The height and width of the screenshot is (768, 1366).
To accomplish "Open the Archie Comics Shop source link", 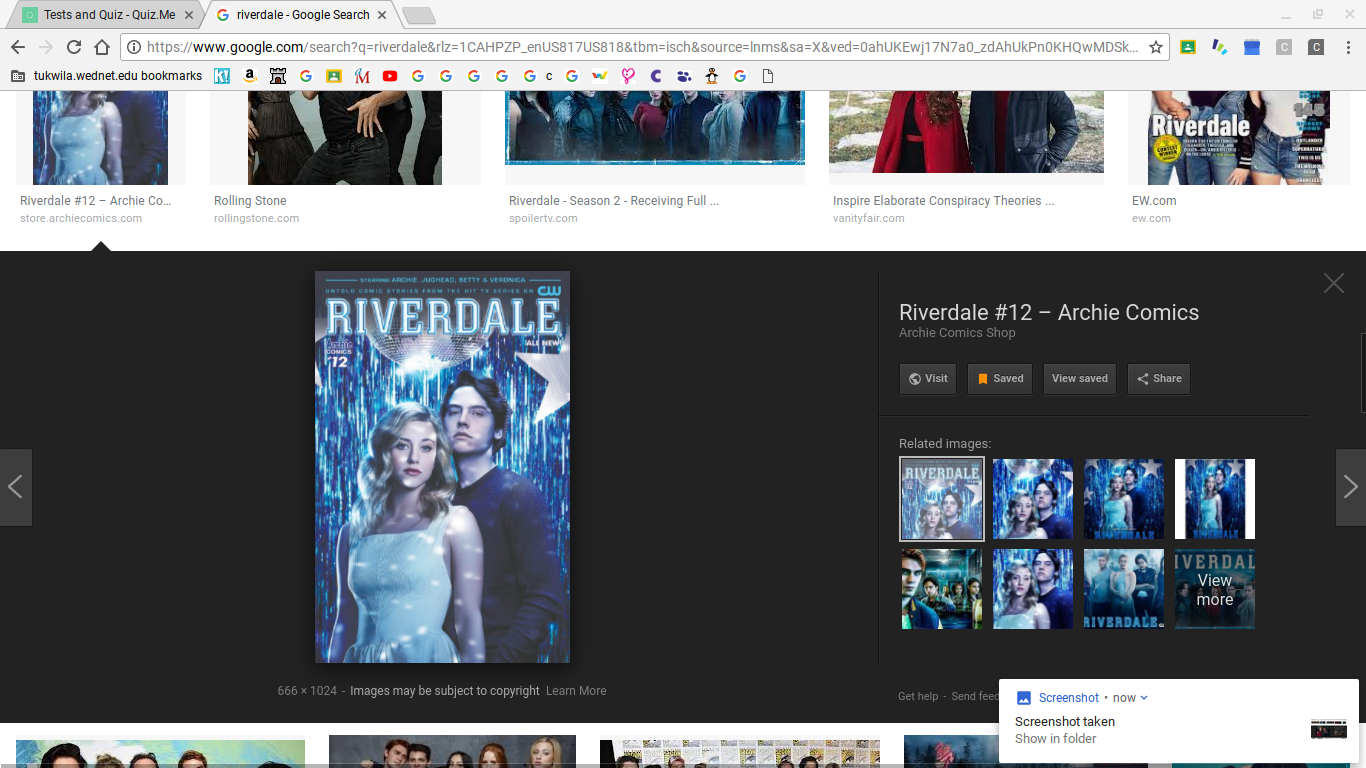I will point(957,333).
